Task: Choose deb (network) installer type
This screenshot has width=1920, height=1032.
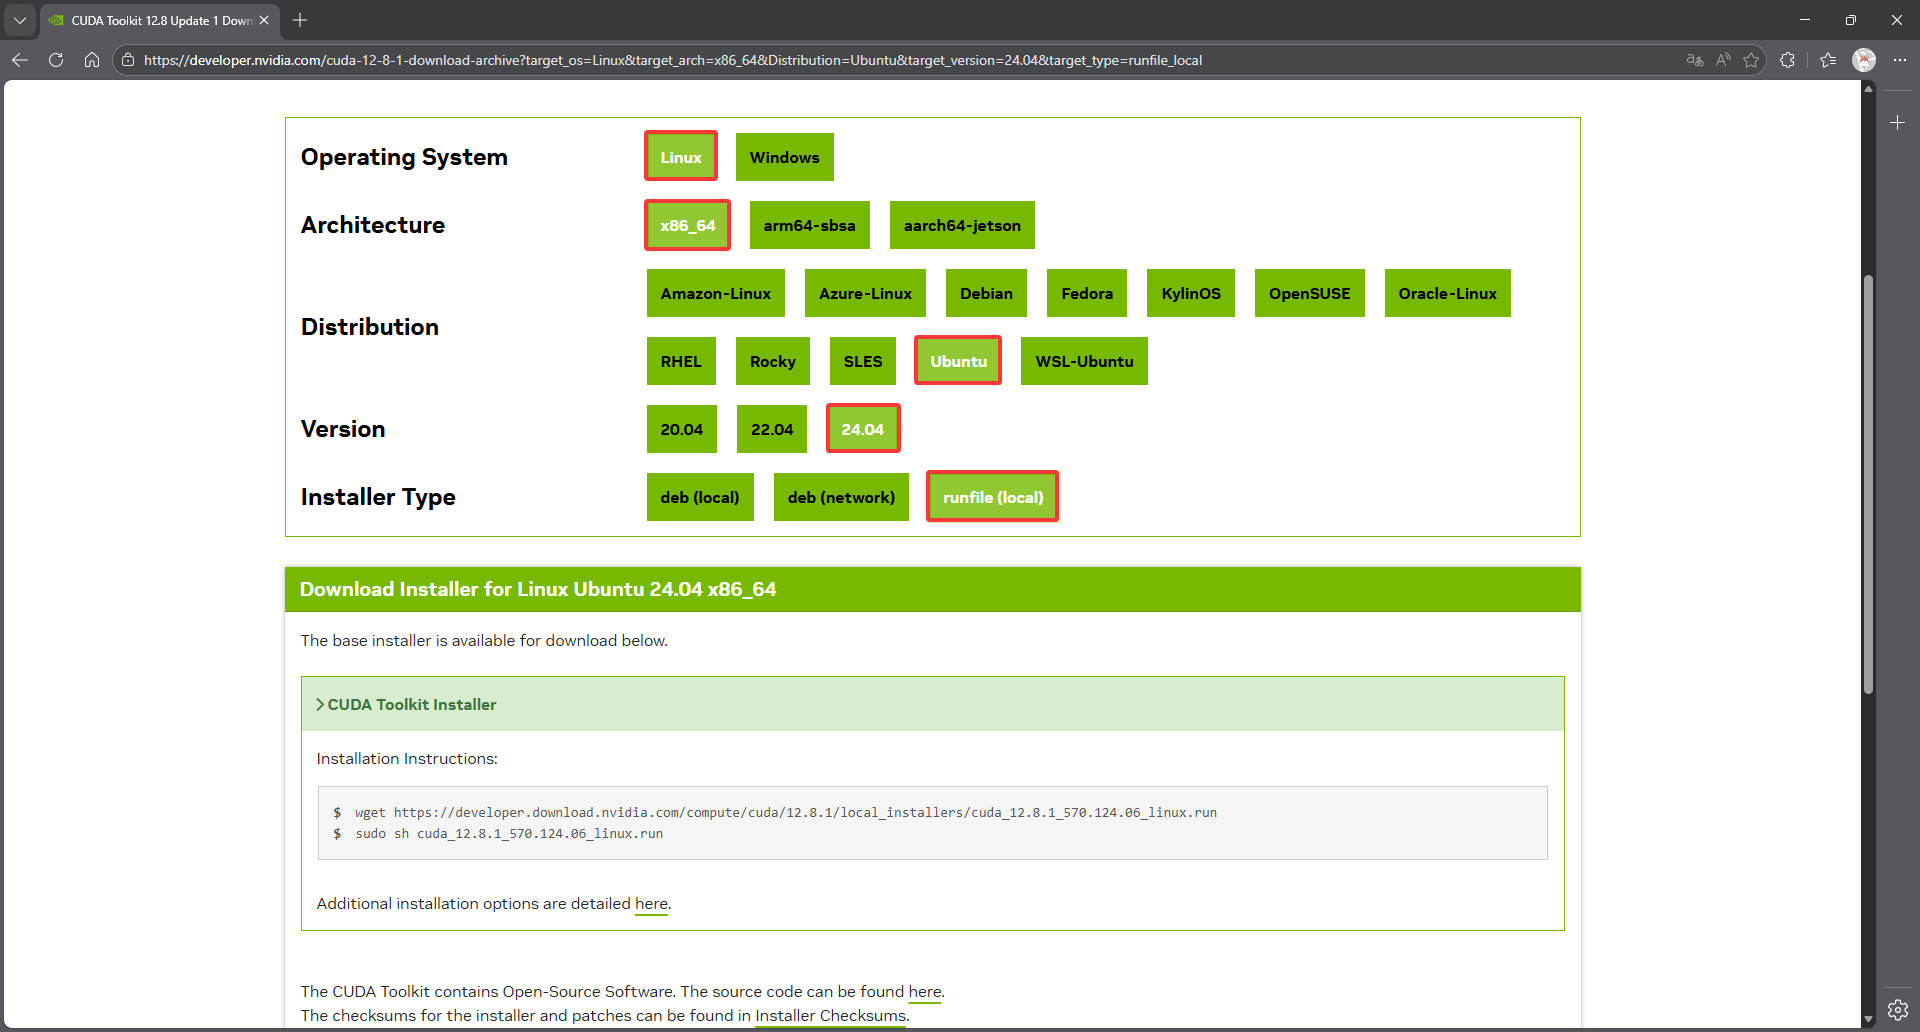Action: pos(841,498)
